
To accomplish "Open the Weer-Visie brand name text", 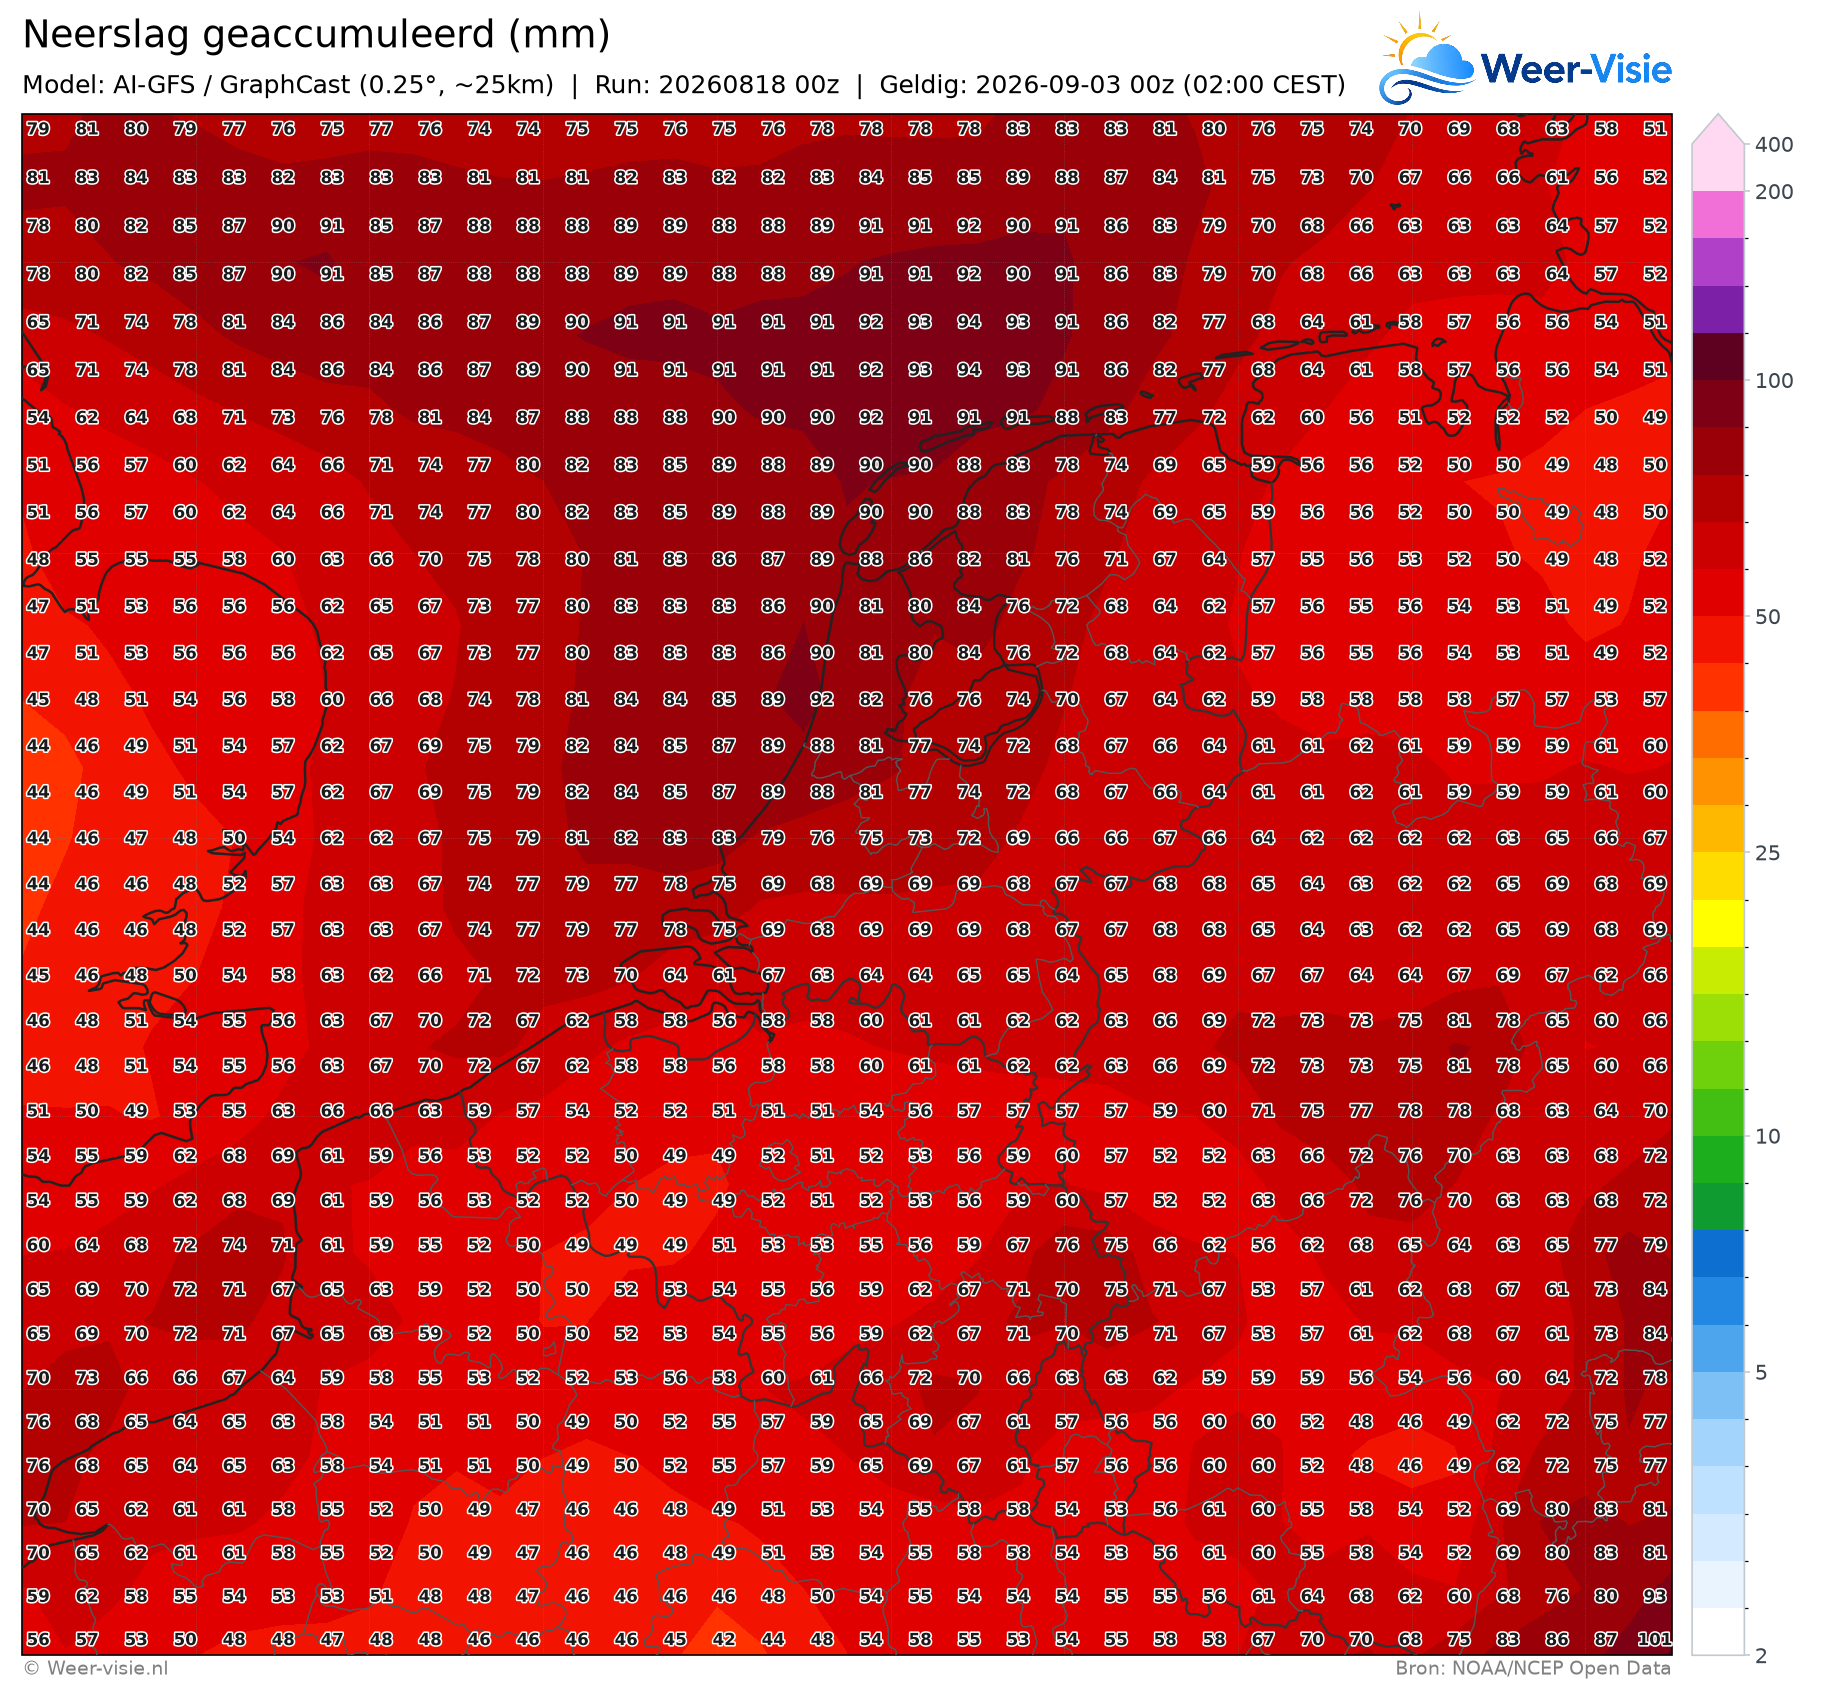I will (1576, 69).
